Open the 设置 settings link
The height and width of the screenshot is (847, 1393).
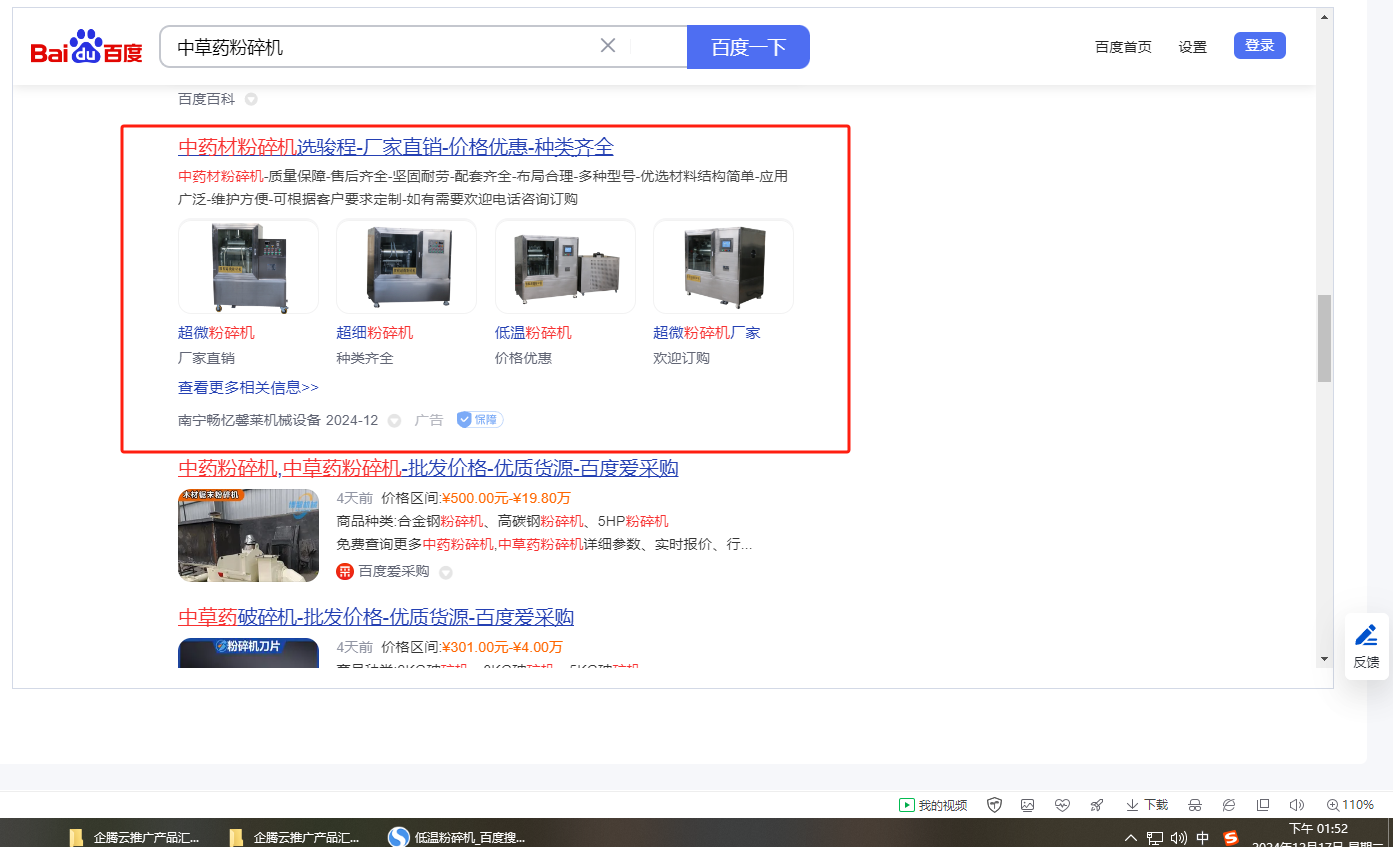1192,47
